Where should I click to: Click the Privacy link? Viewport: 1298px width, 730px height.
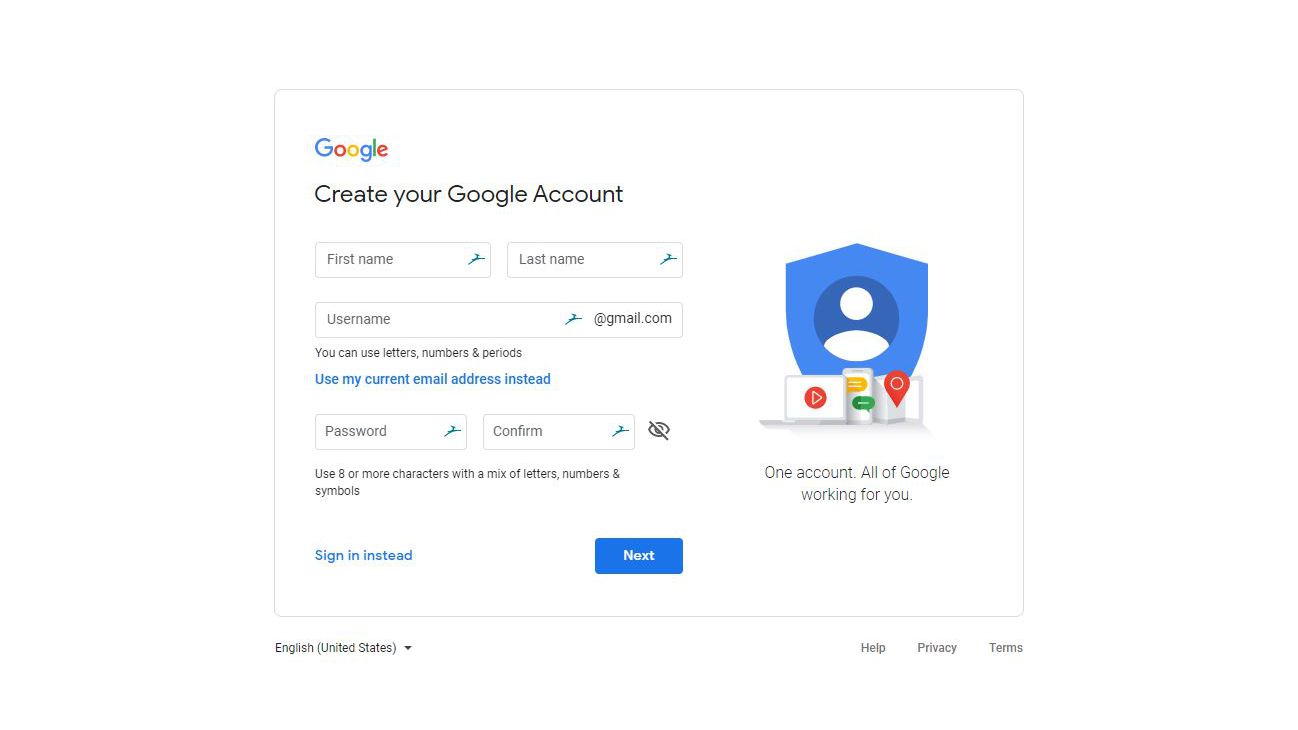936,647
